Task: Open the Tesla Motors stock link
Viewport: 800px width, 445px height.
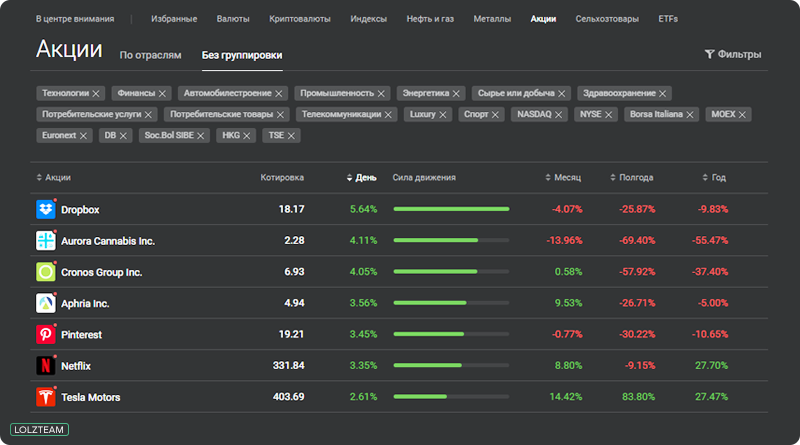Action: pos(90,397)
